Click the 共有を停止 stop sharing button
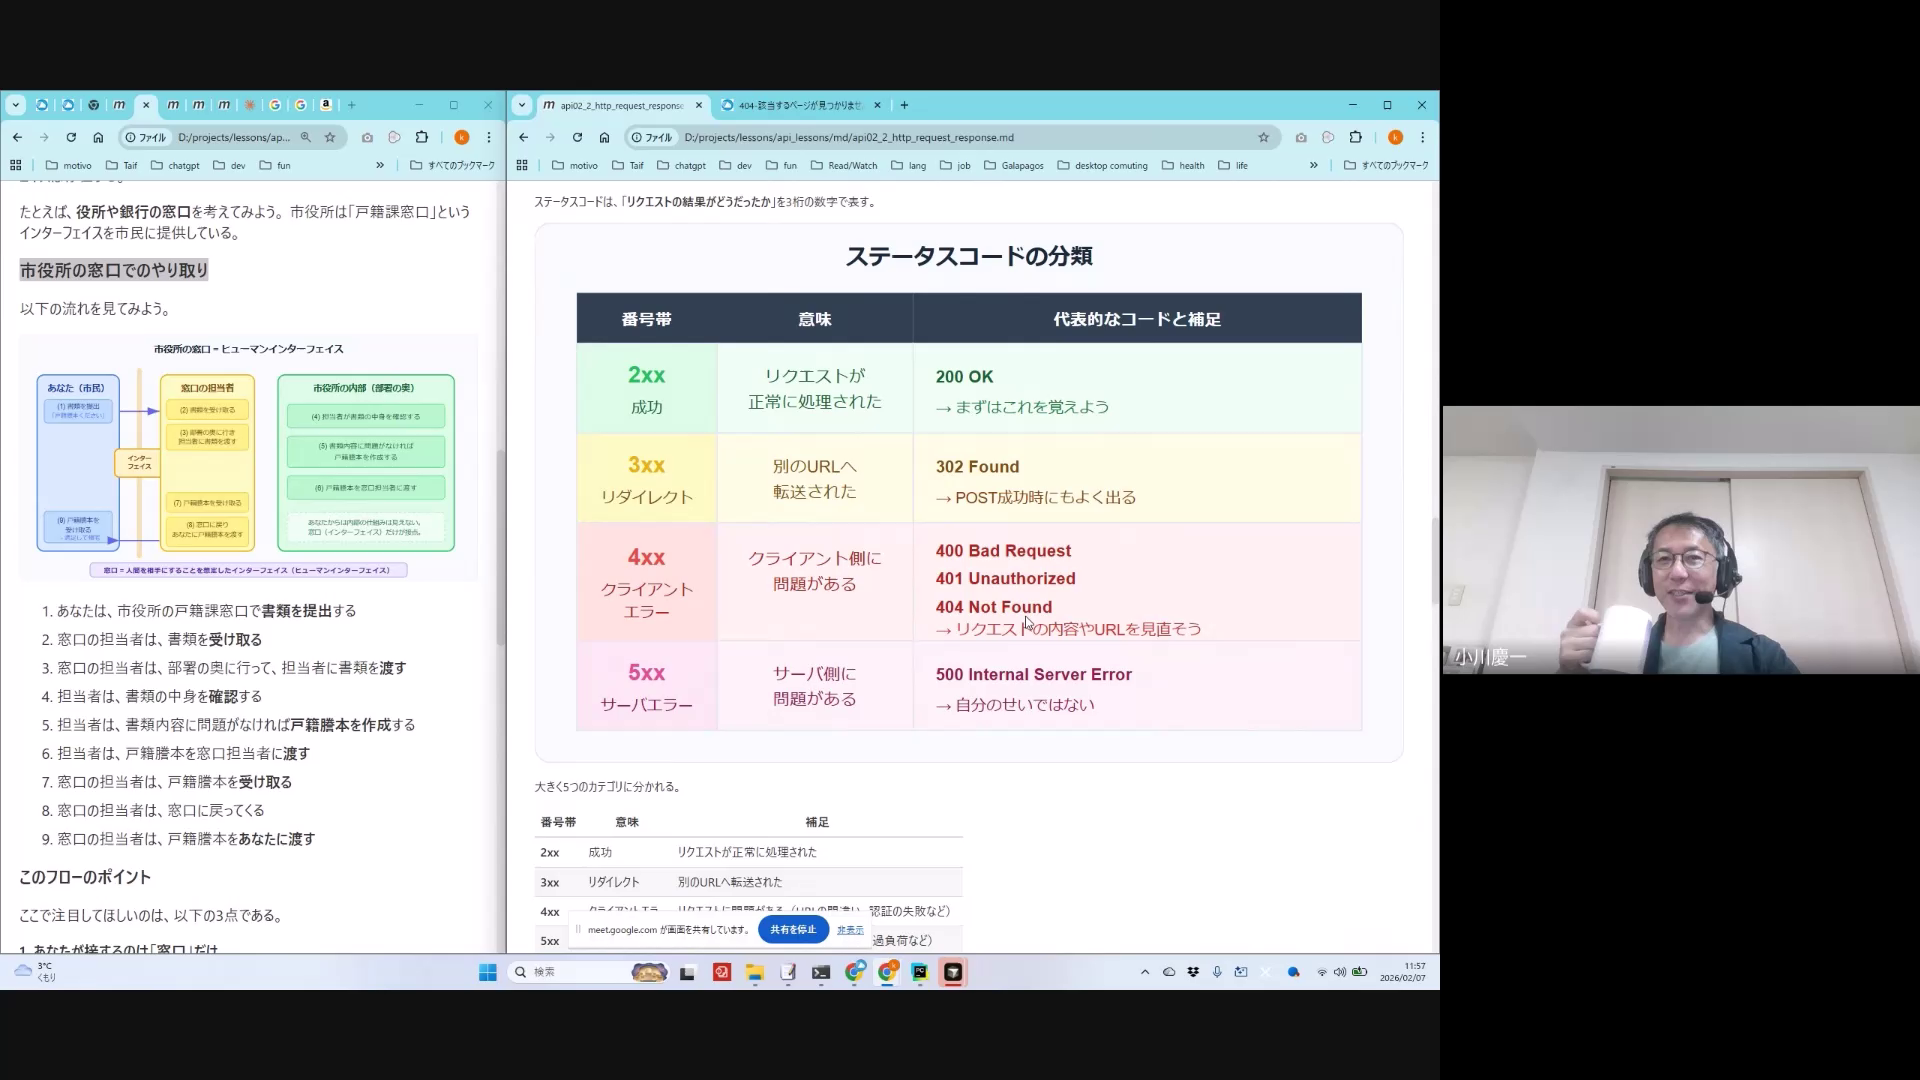Screen dimensions: 1920x1080 coord(793,929)
